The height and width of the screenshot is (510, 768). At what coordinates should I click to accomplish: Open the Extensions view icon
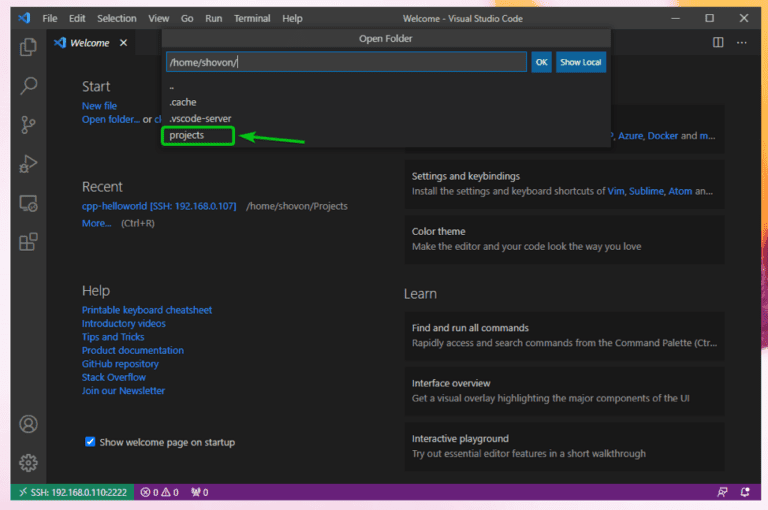coord(28,242)
